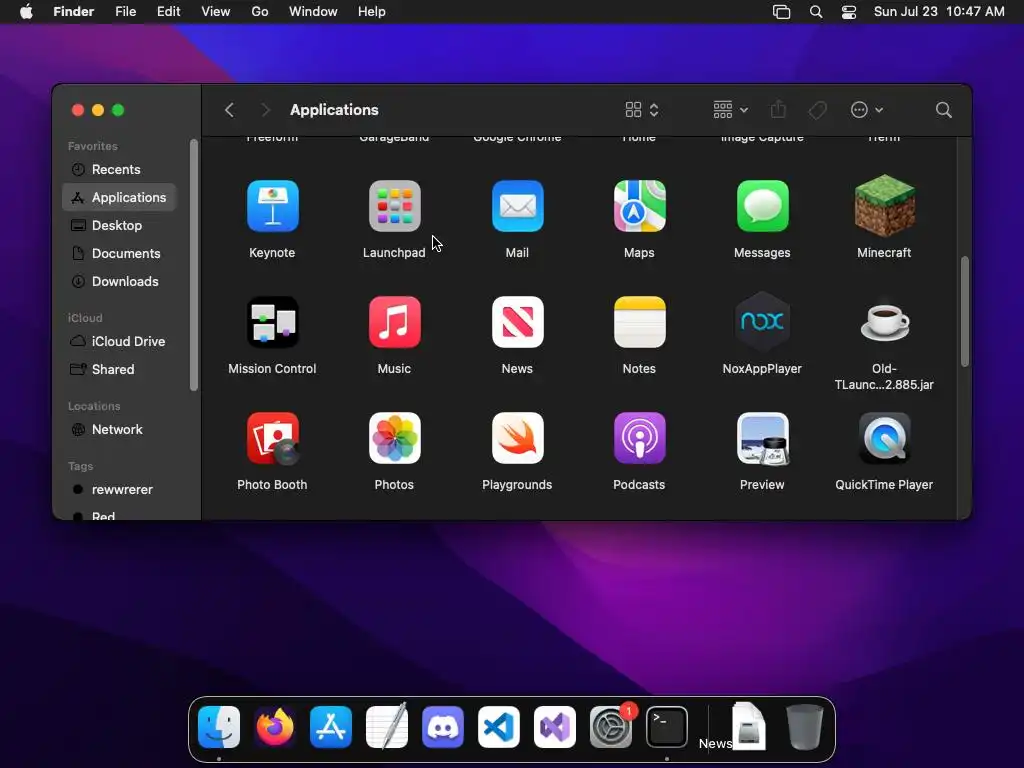
Task: Select the Minecraft app icon
Action: [884, 206]
